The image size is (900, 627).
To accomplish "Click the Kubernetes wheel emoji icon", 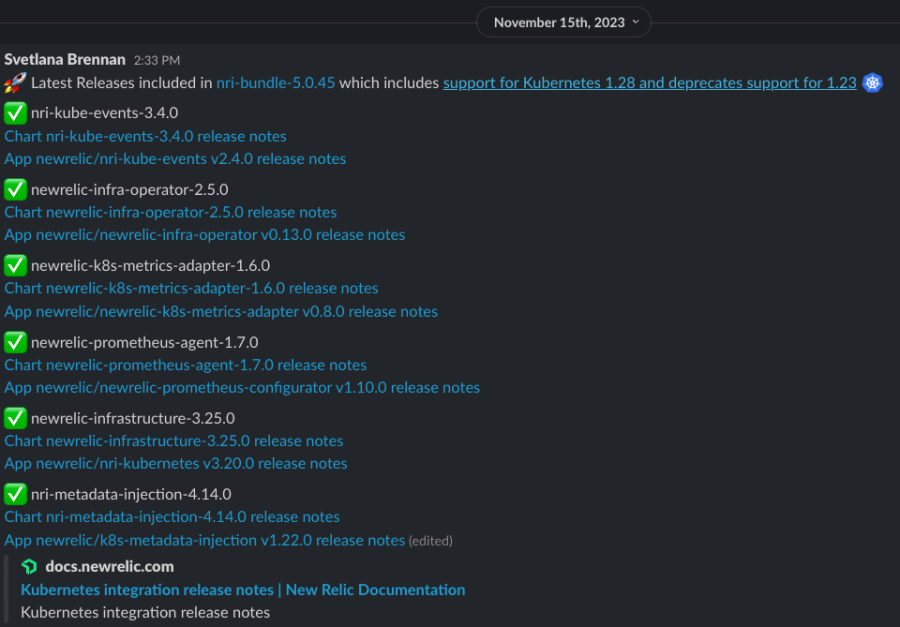I will [873, 83].
